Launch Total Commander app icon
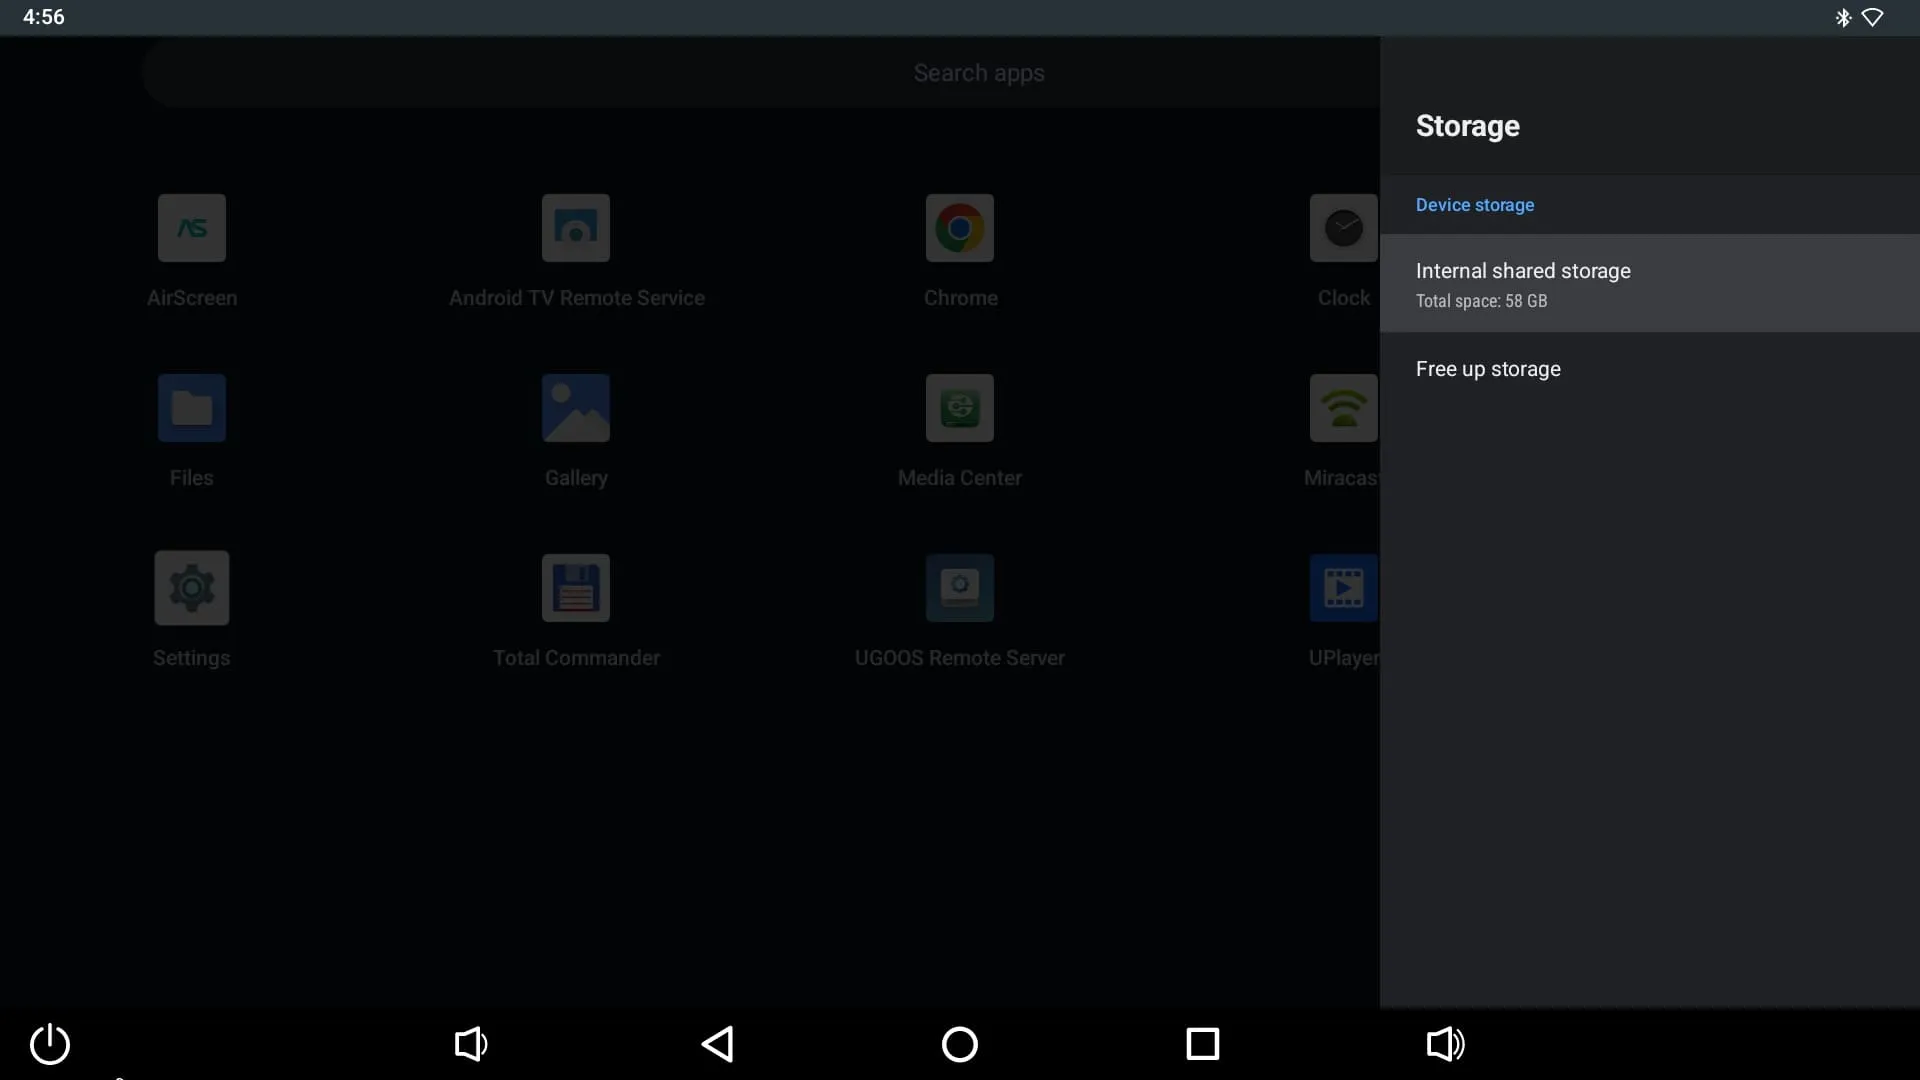Image resolution: width=1920 pixels, height=1080 pixels. click(575, 588)
